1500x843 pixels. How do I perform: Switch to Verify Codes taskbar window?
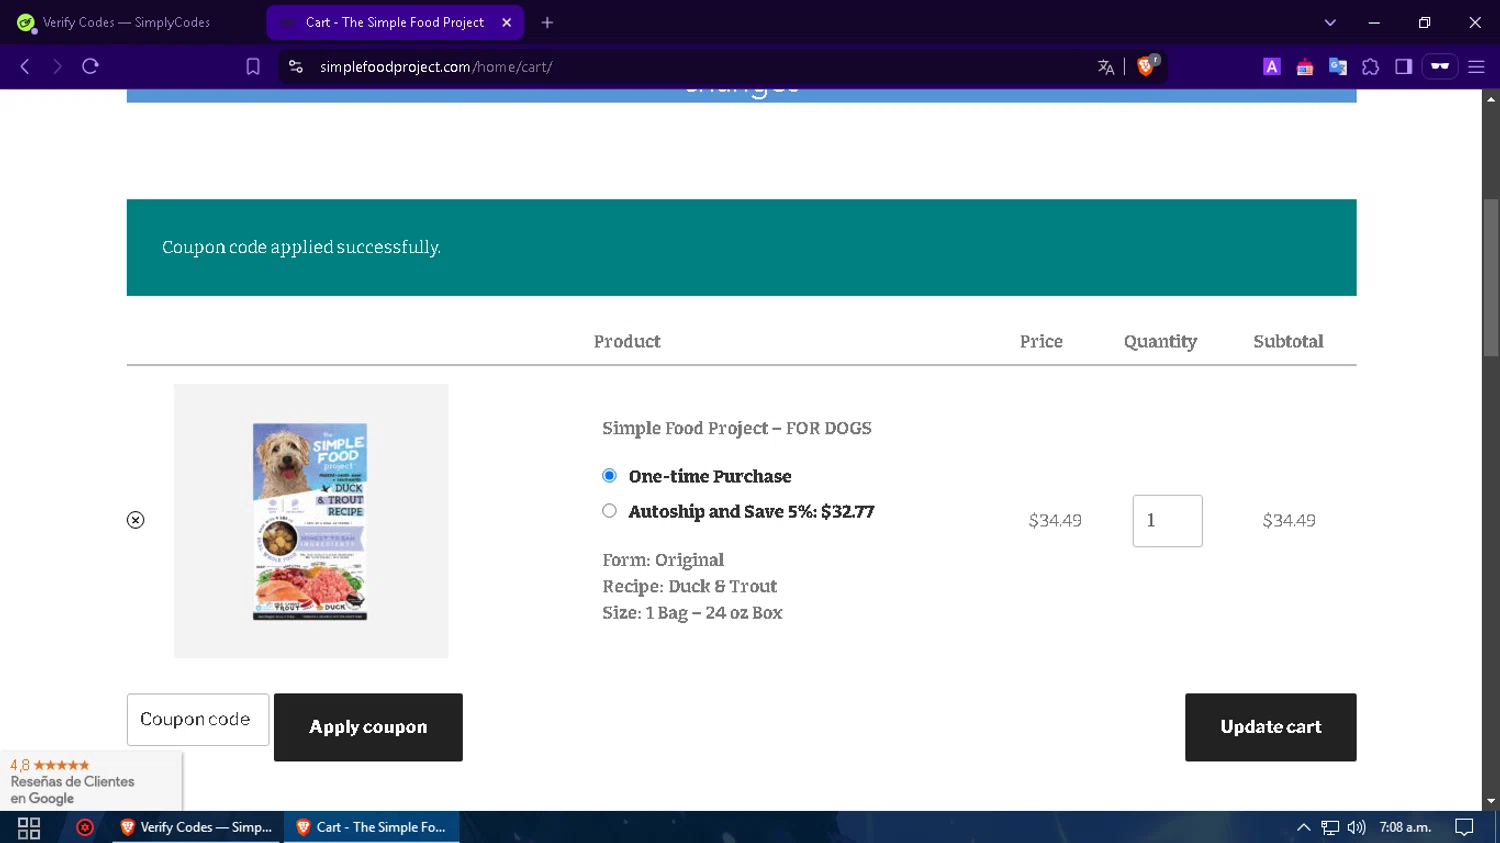[196, 828]
